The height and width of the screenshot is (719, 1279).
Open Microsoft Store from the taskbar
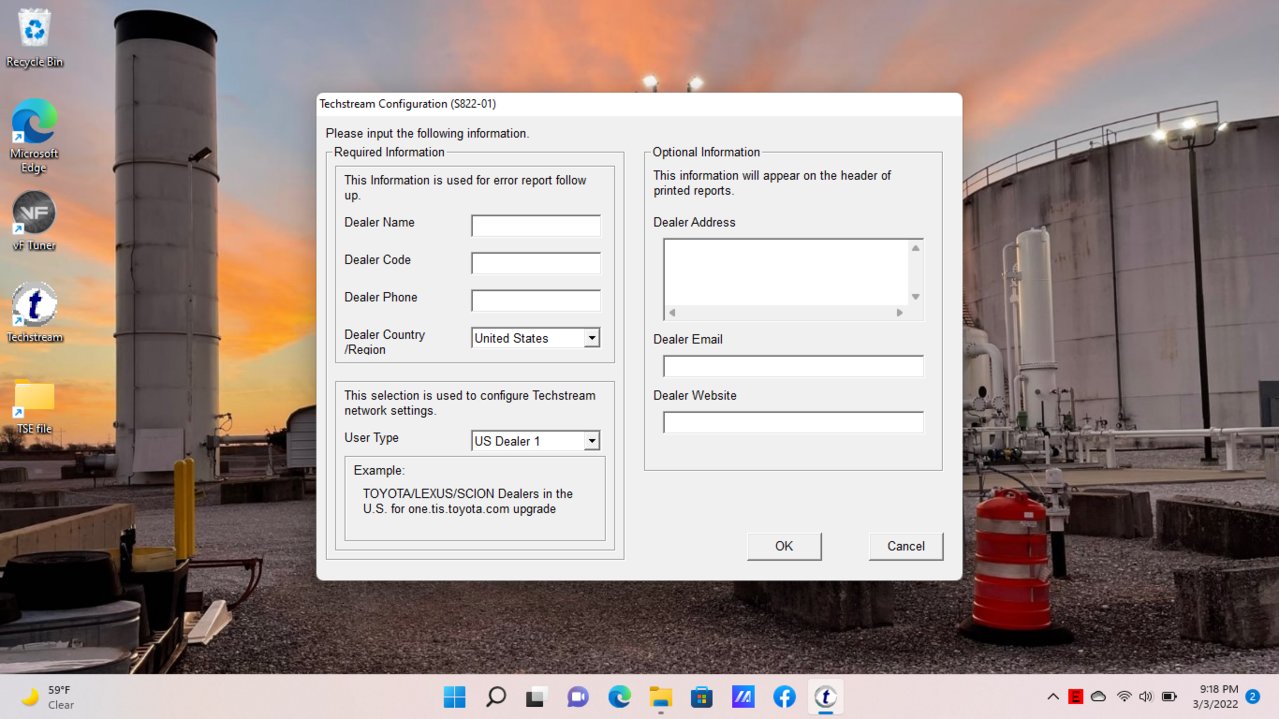[702, 696]
